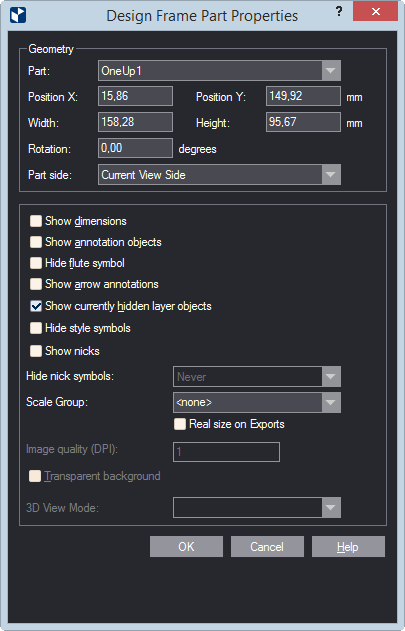
Task: Click the Position Y field
Action: tap(303, 96)
